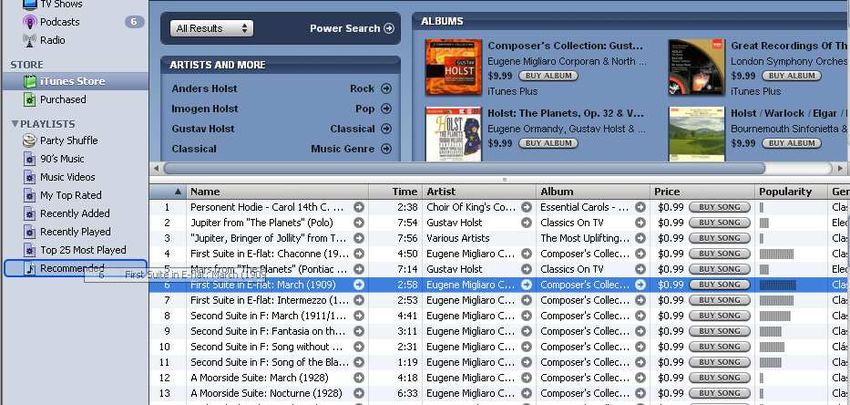Open the All Results dropdown

(x=211, y=29)
